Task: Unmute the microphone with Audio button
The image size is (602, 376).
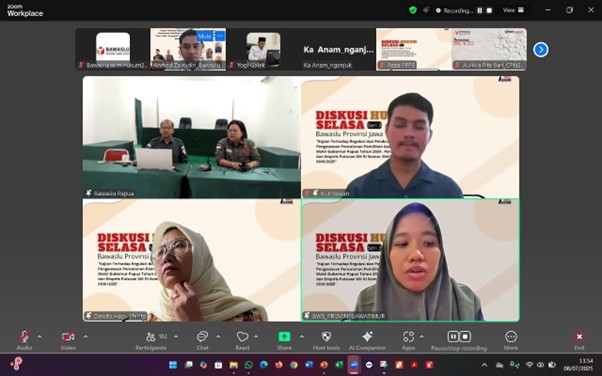Action: 24,340
